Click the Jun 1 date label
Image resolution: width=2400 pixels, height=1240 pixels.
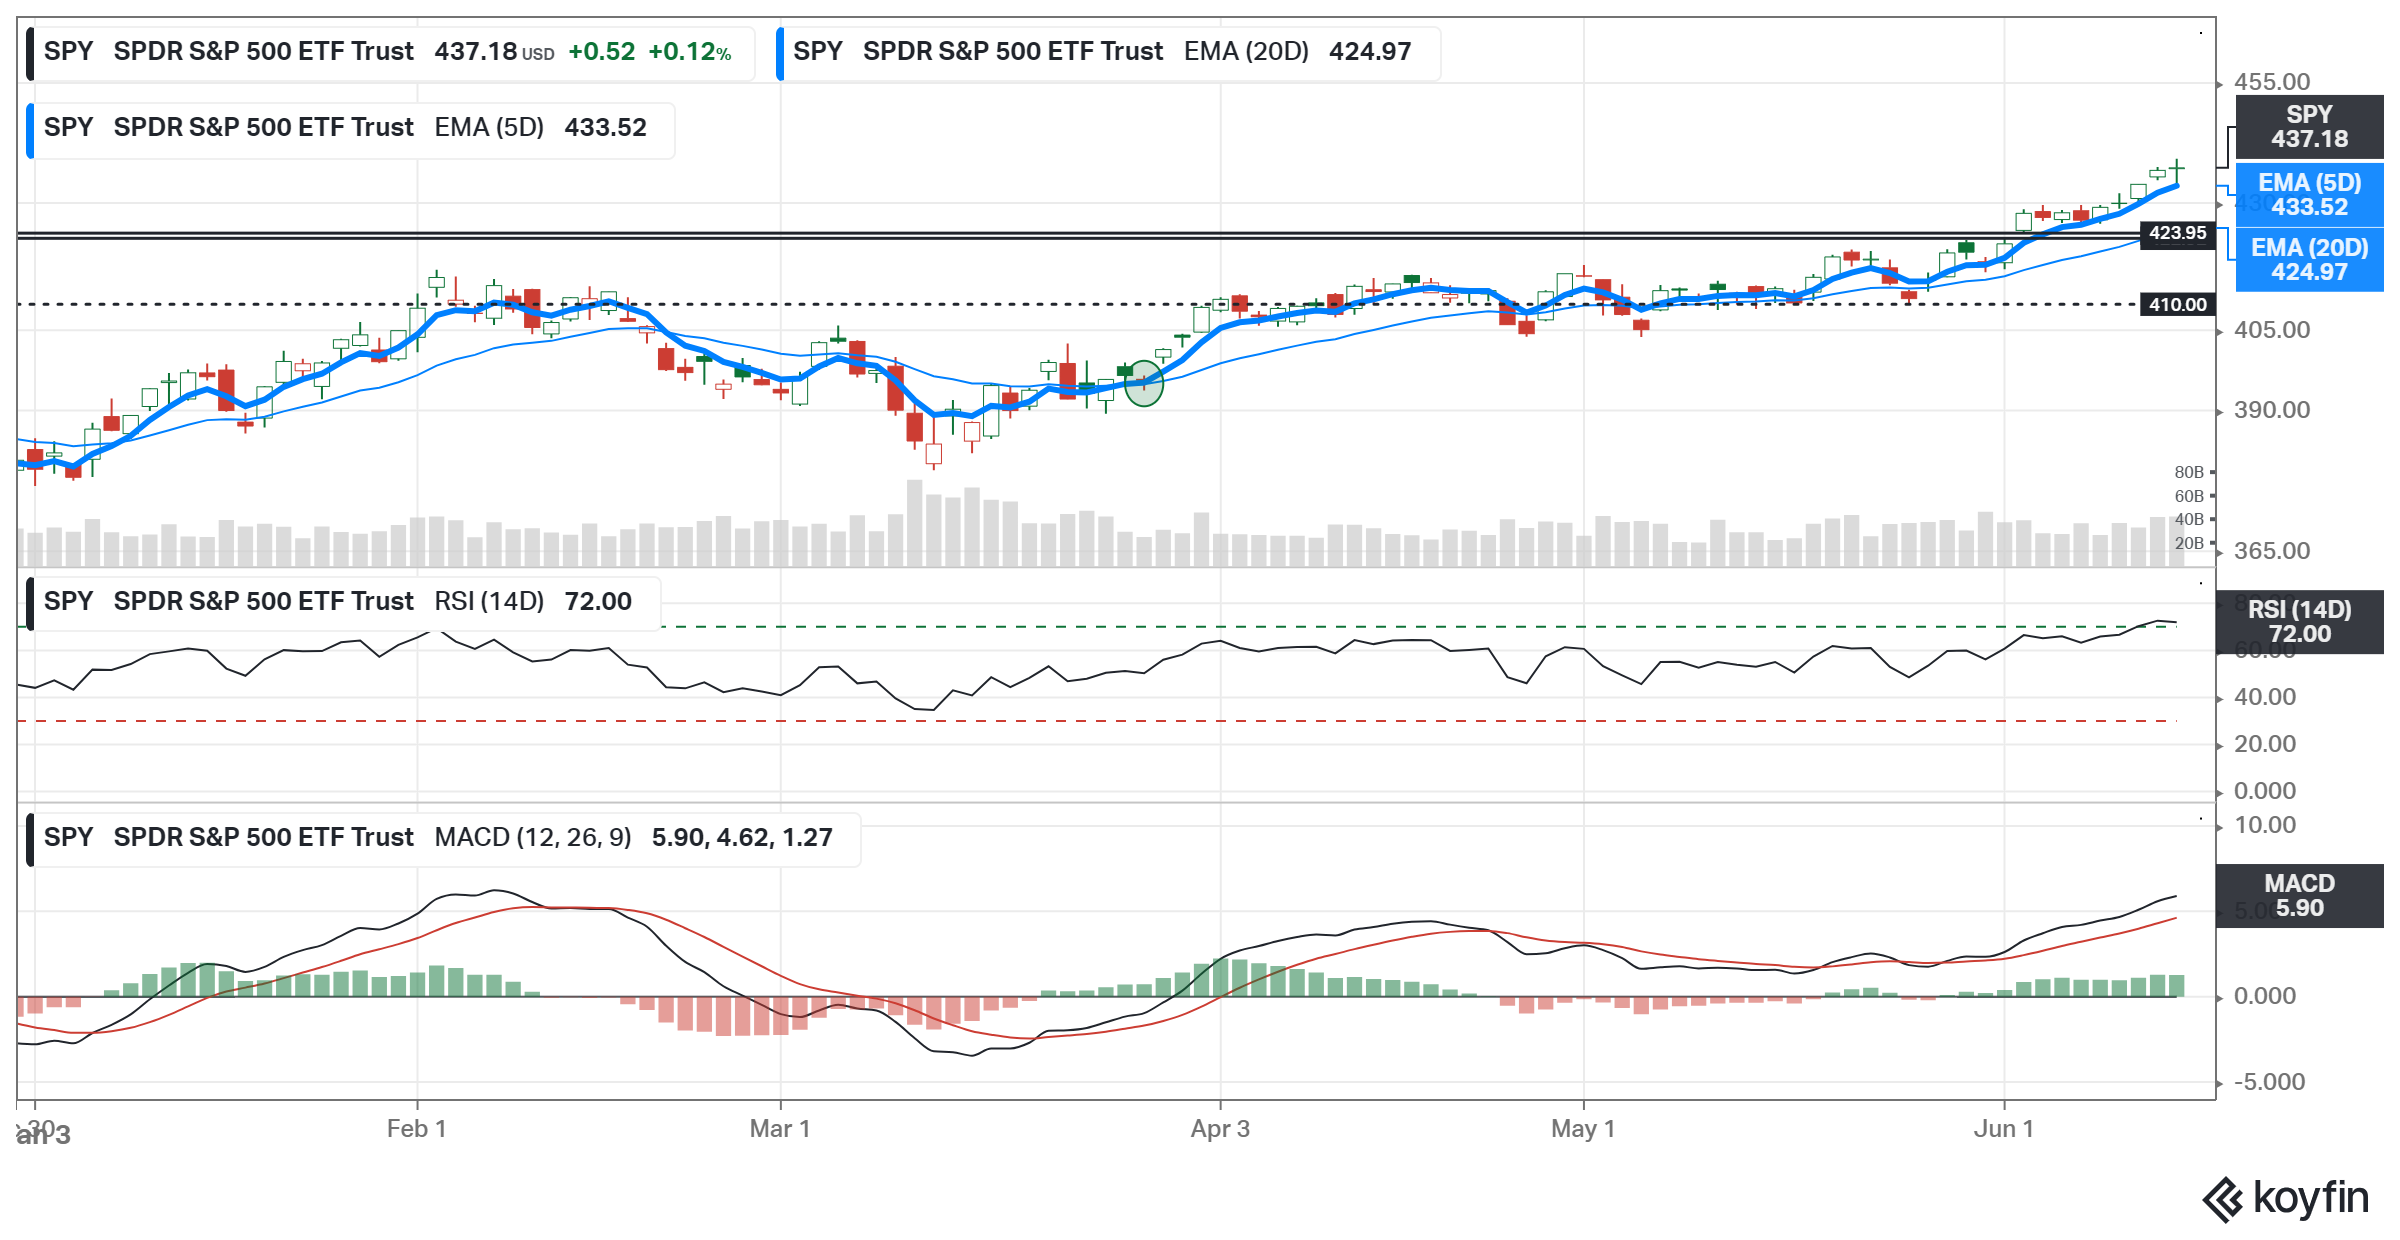coord(2003,1129)
